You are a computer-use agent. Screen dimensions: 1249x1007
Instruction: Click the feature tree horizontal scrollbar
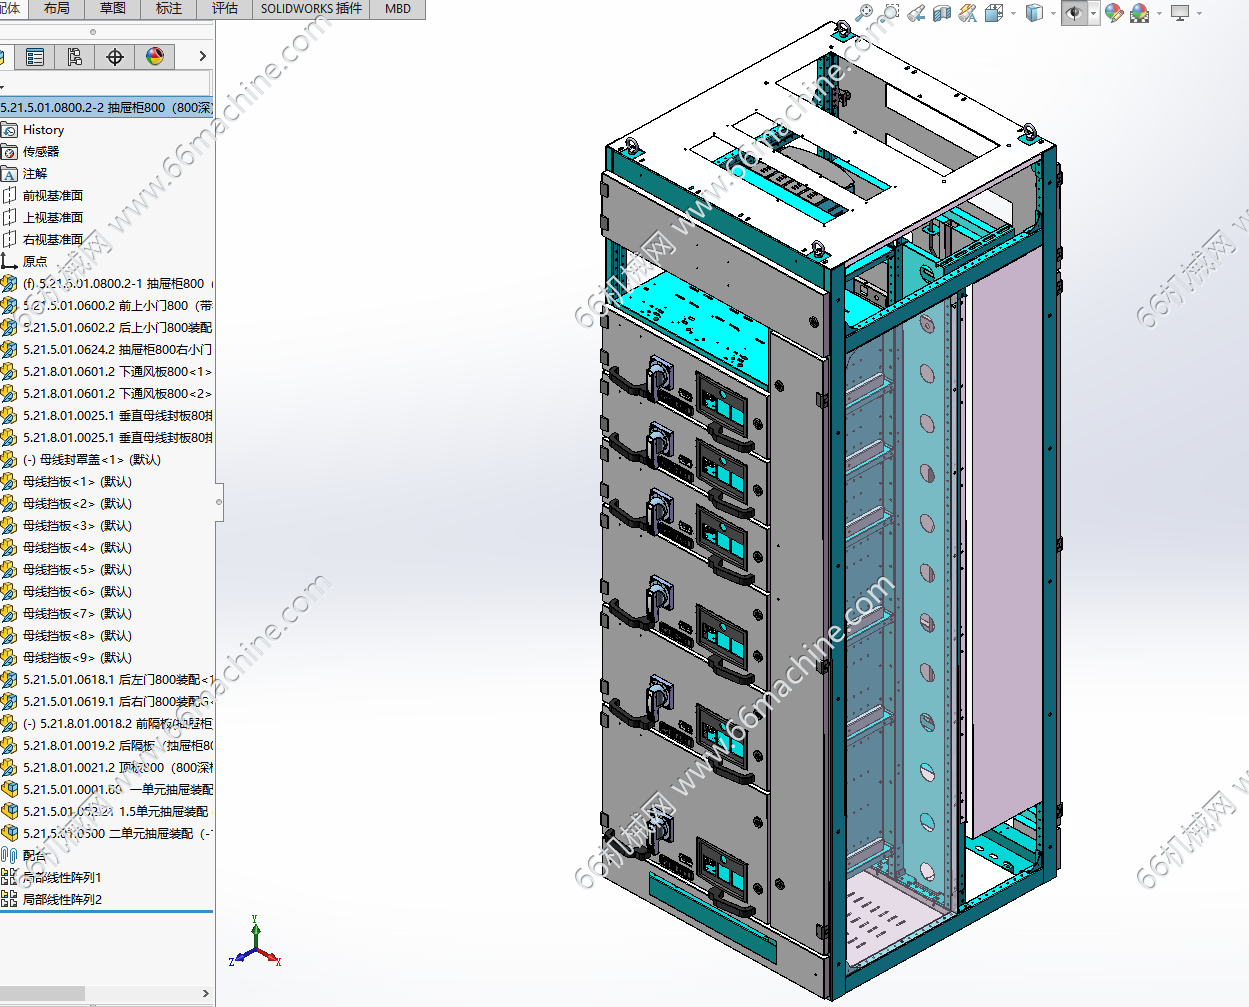click(42, 993)
